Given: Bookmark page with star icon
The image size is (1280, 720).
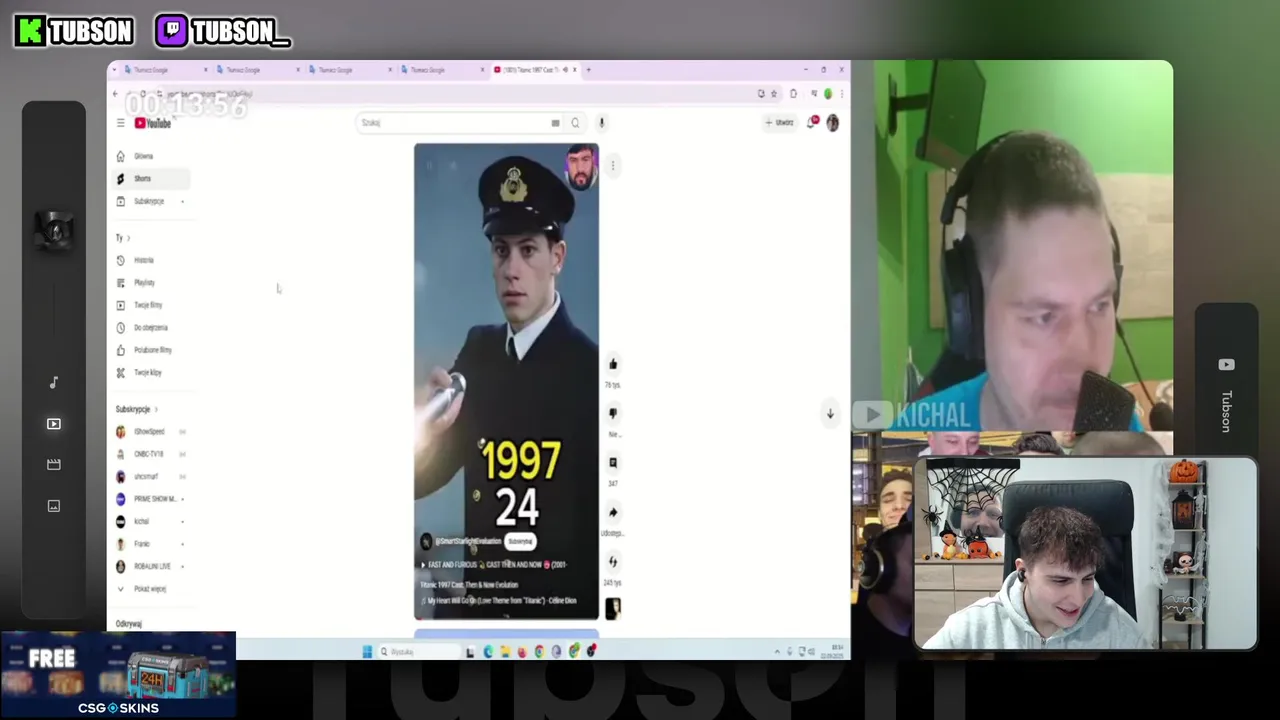Looking at the screenshot, I should [773, 94].
